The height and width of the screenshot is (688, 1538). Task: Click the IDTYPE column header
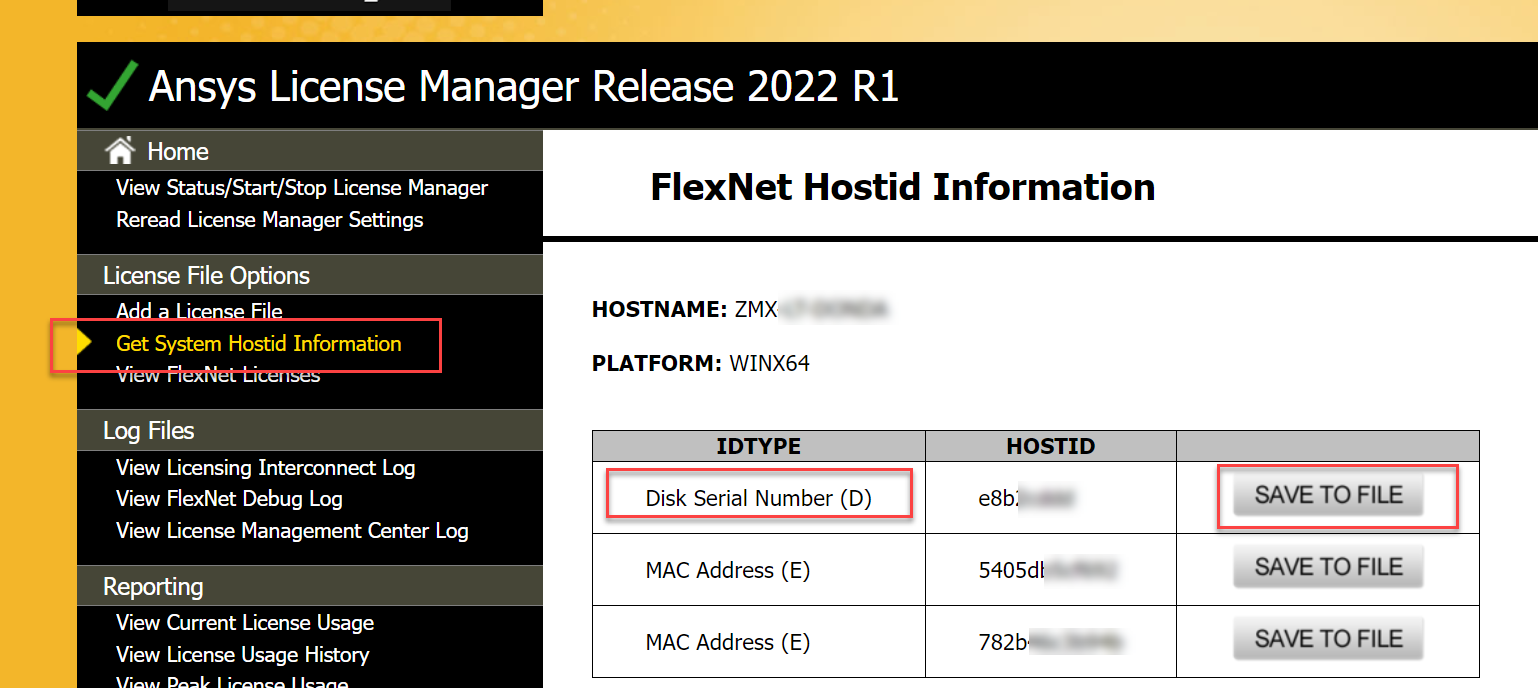tap(759, 447)
